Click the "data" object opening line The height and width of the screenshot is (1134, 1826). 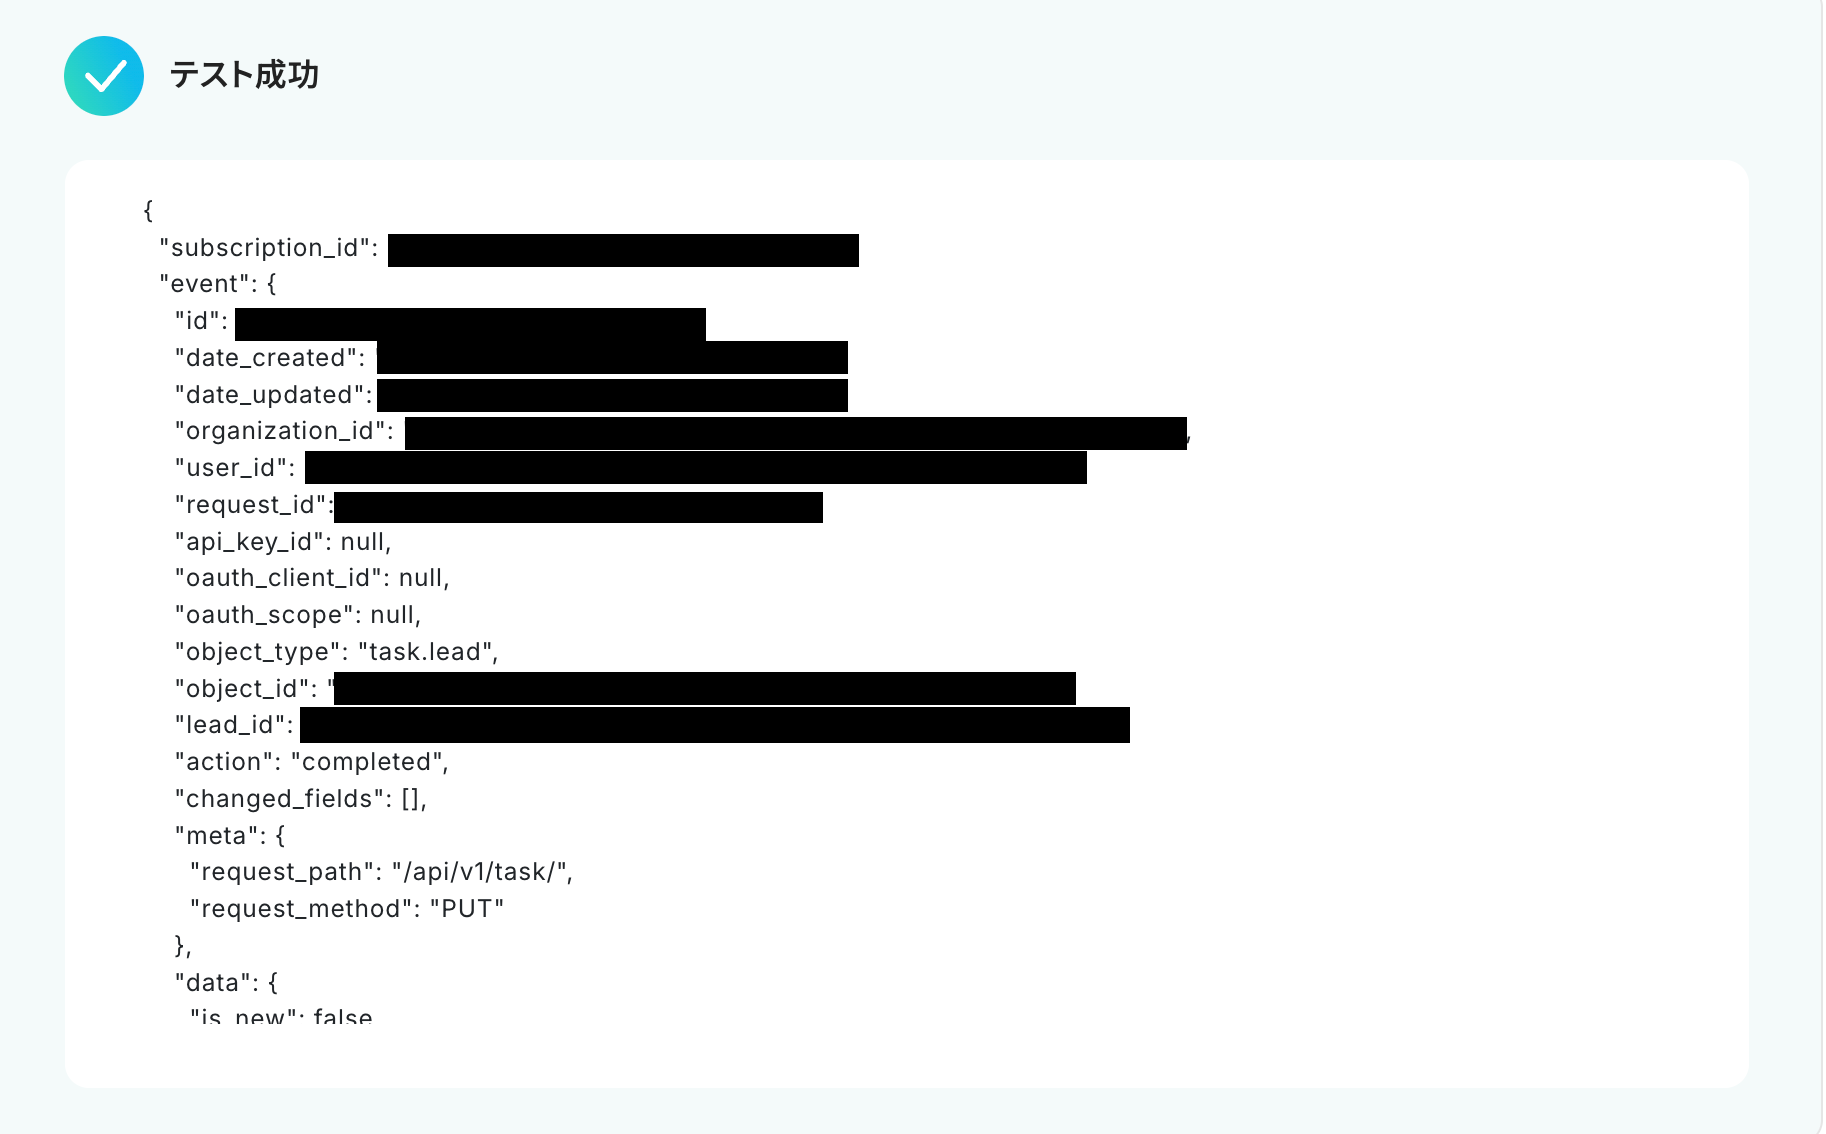click(x=226, y=983)
